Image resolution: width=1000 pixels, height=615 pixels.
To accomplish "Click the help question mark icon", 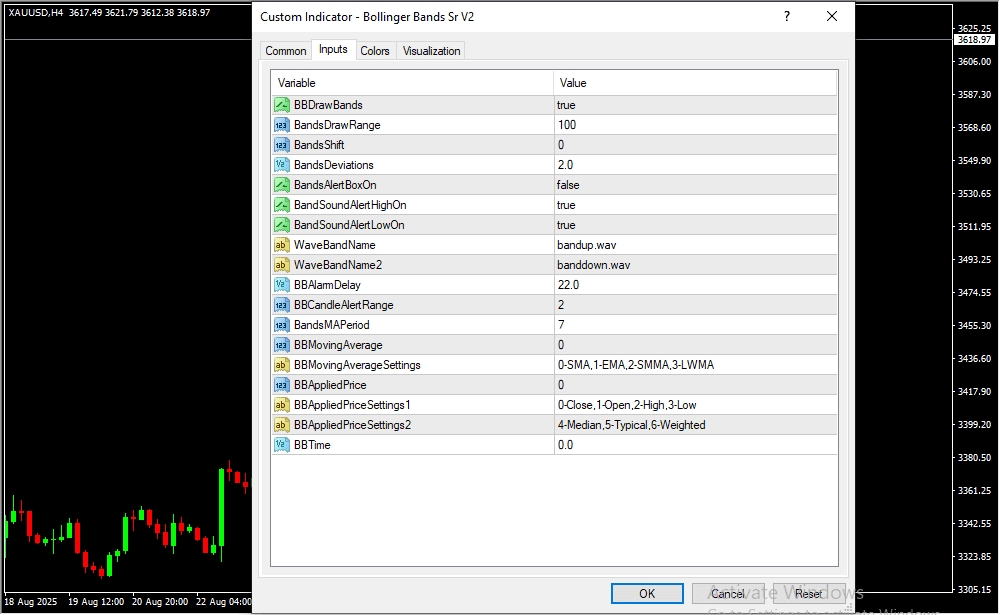I will pyautogui.click(x=787, y=17).
